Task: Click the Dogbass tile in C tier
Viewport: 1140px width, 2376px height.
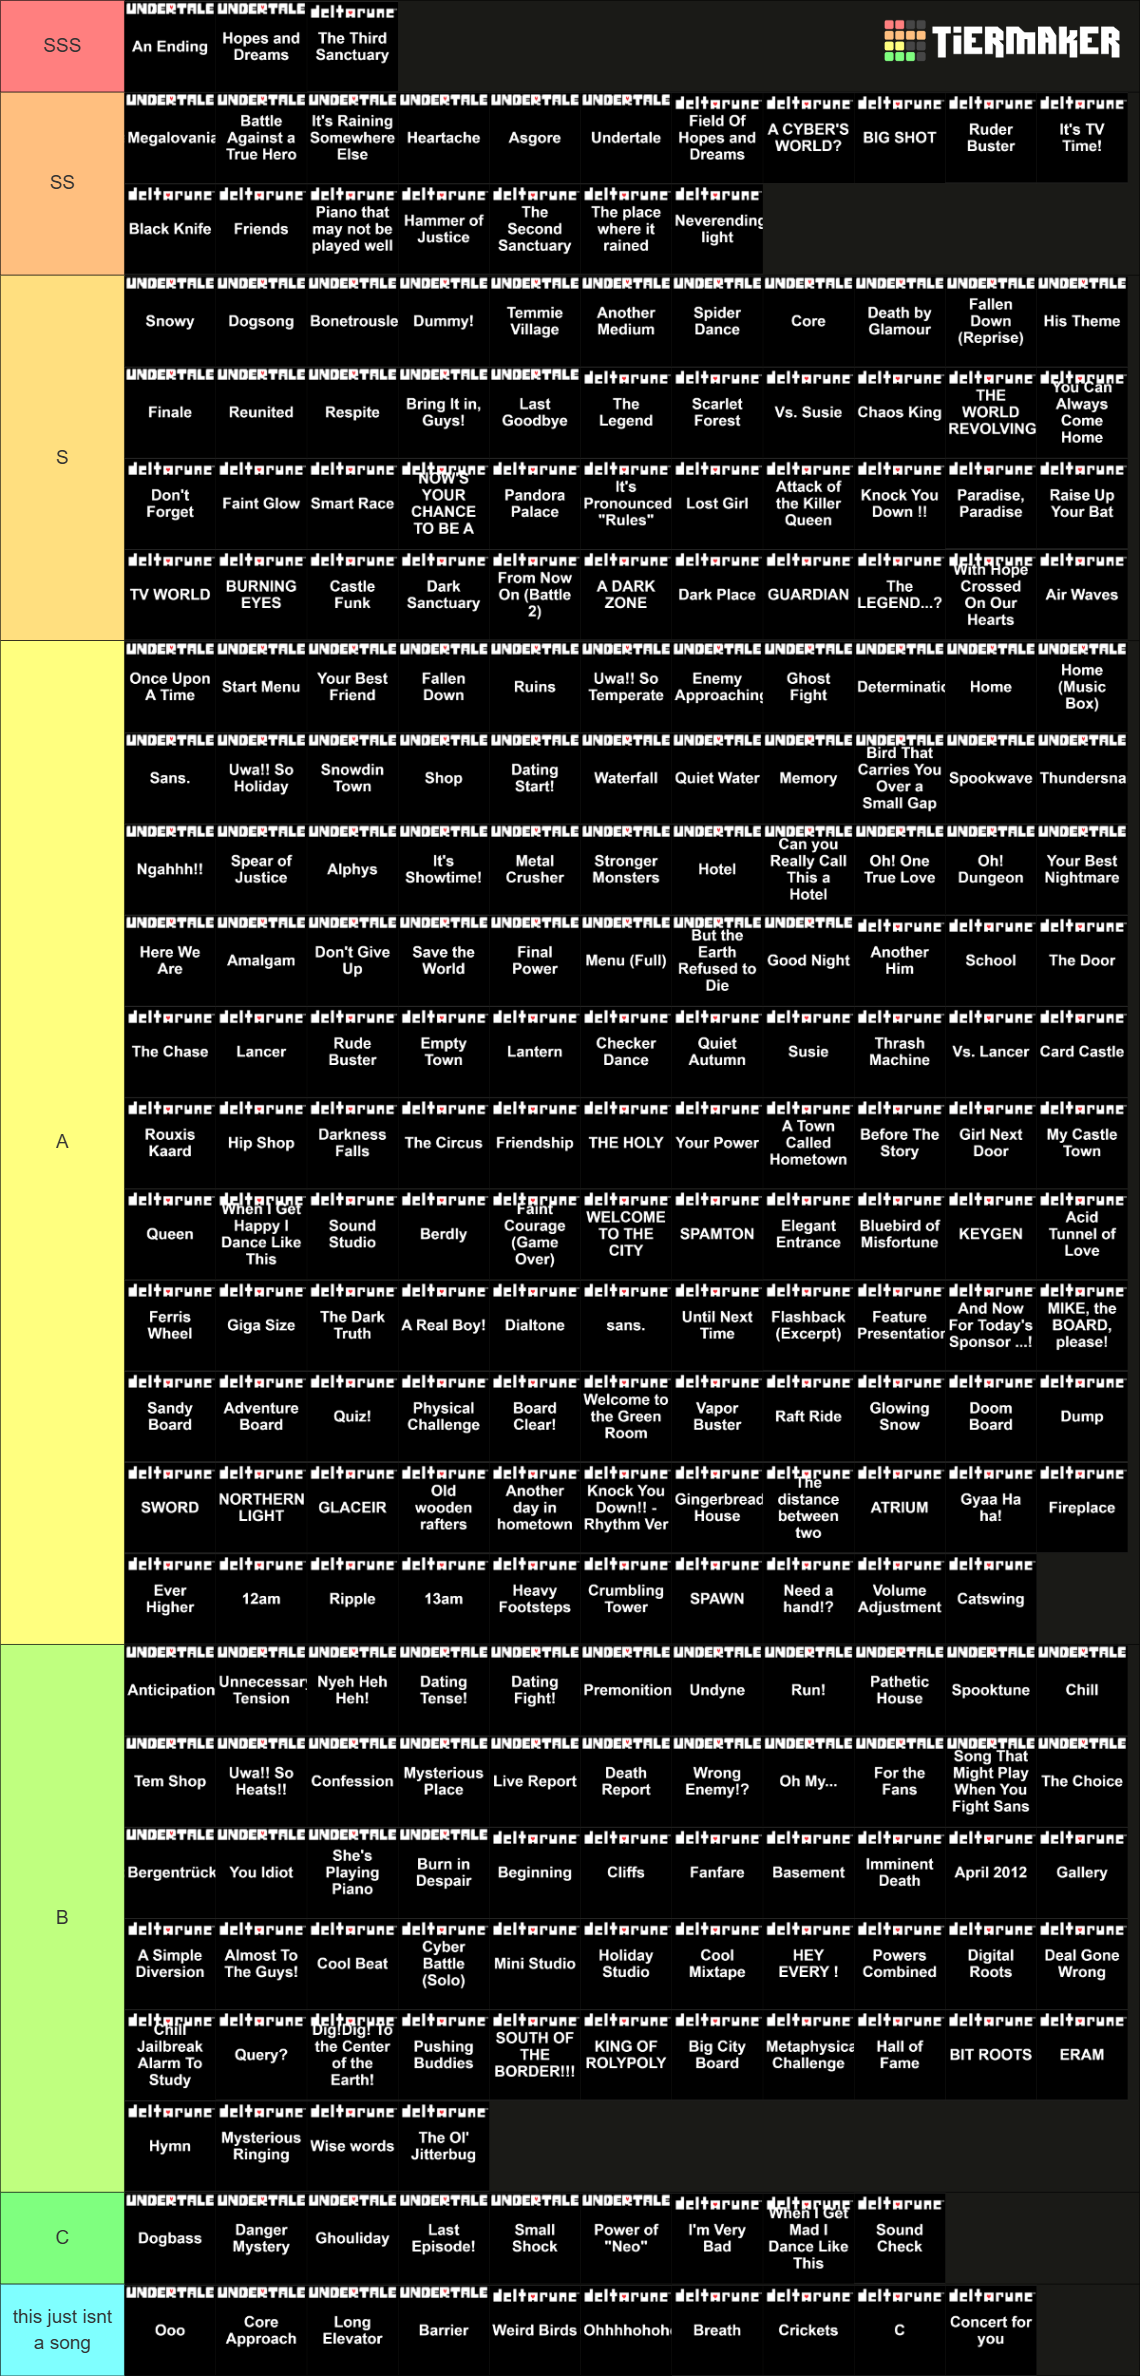Action: click(170, 2238)
